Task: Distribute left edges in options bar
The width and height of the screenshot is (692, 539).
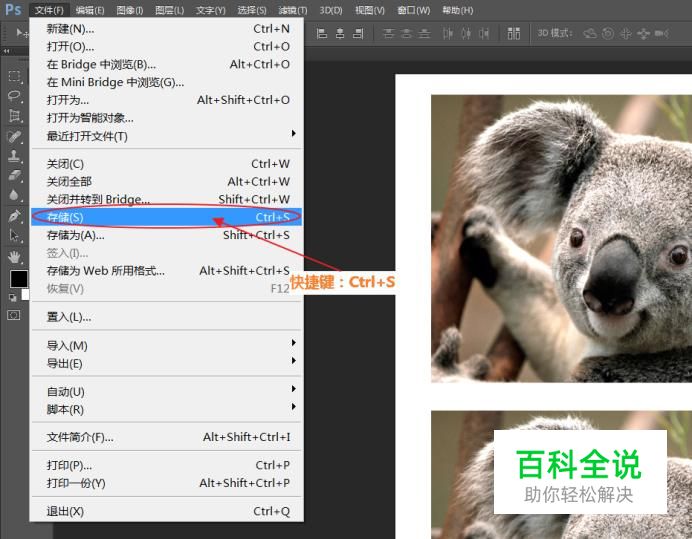Action: [x=448, y=33]
